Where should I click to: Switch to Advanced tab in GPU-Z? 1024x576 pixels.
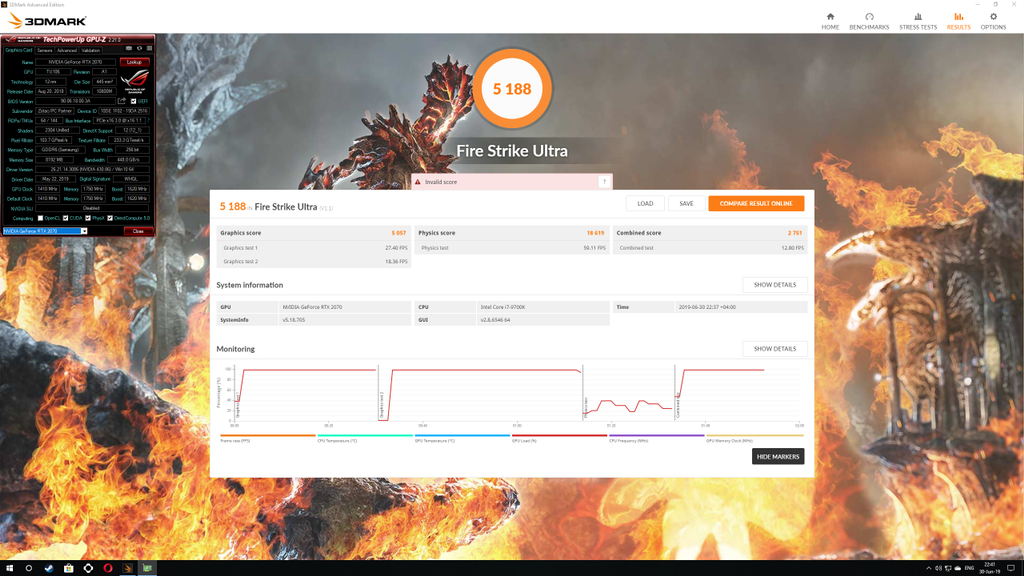coord(67,50)
